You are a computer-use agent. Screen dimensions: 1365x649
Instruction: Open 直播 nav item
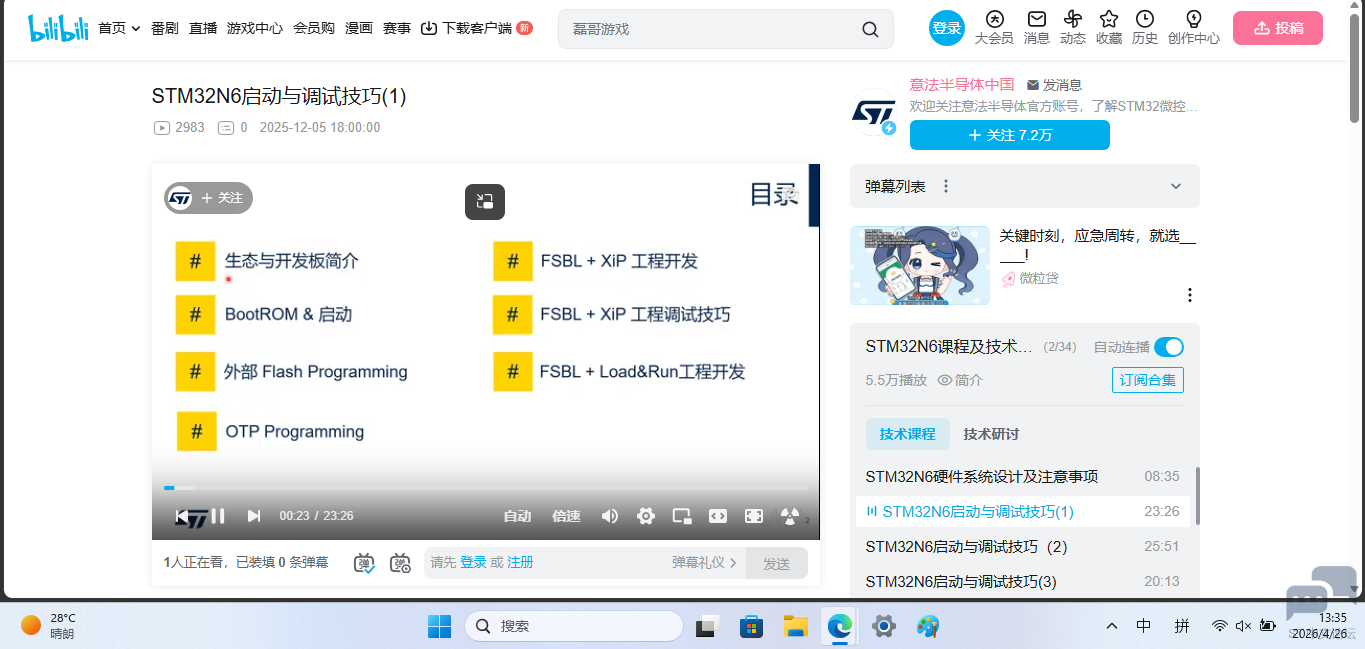pyautogui.click(x=203, y=28)
